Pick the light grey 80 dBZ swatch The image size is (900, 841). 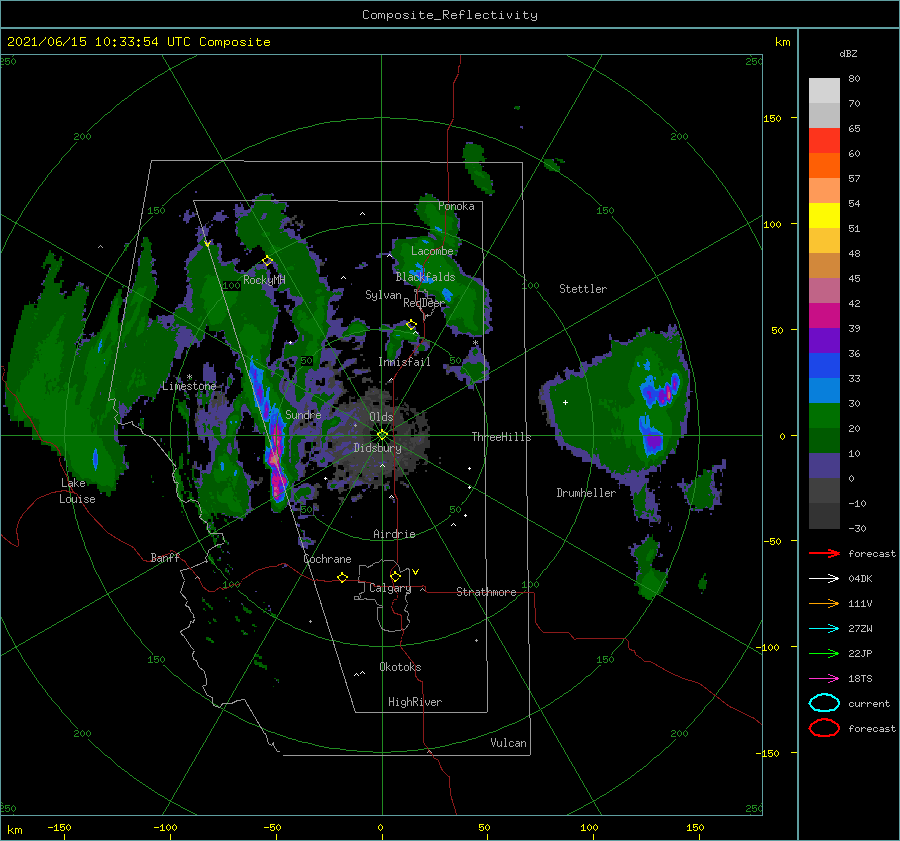824,90
